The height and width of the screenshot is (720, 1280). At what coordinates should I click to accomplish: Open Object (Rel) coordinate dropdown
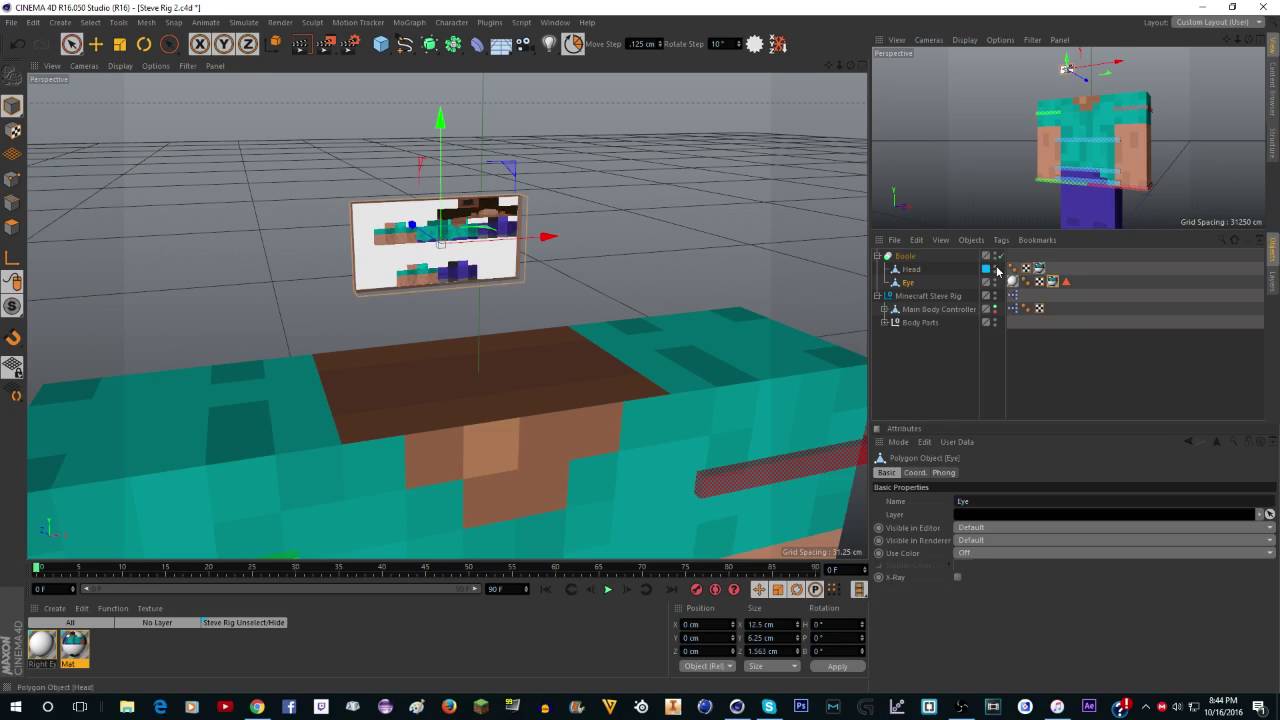pyautogui.click(x=707, y=666)
